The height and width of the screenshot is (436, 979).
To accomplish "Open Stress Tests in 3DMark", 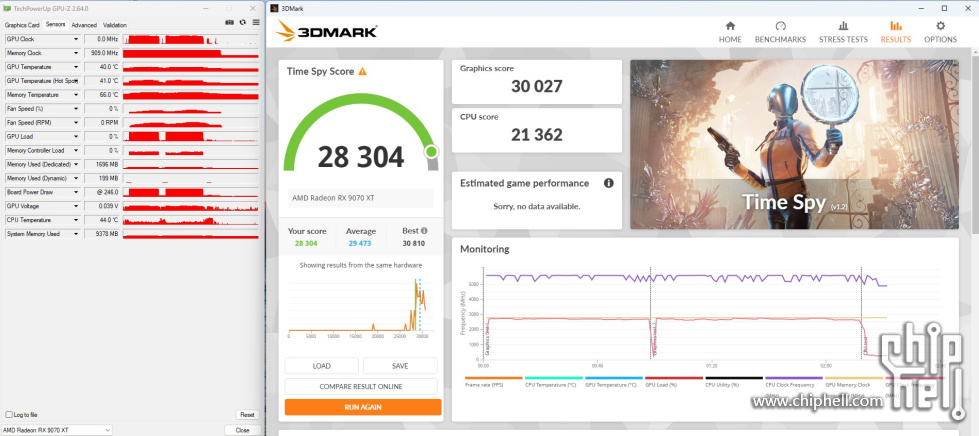I will tap(843, 32).
